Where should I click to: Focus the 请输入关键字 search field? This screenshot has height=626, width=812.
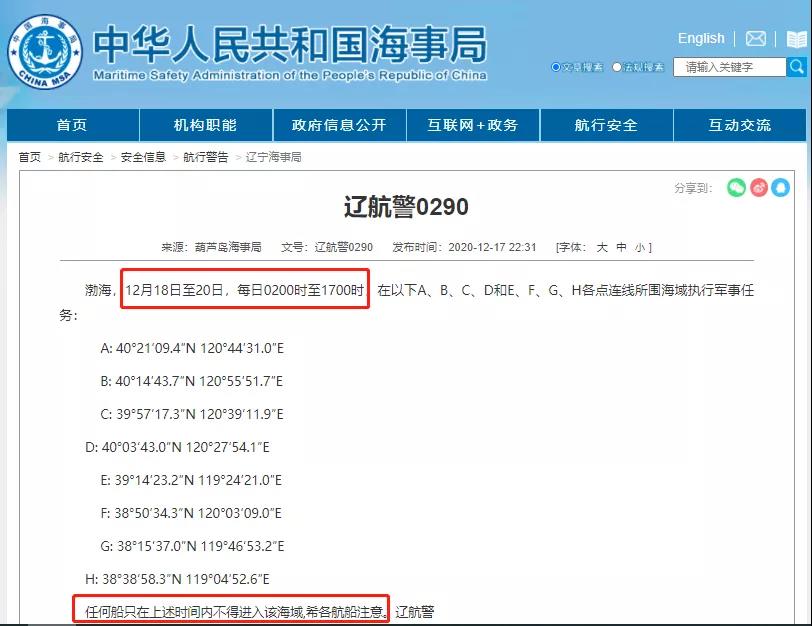point(729,67)
